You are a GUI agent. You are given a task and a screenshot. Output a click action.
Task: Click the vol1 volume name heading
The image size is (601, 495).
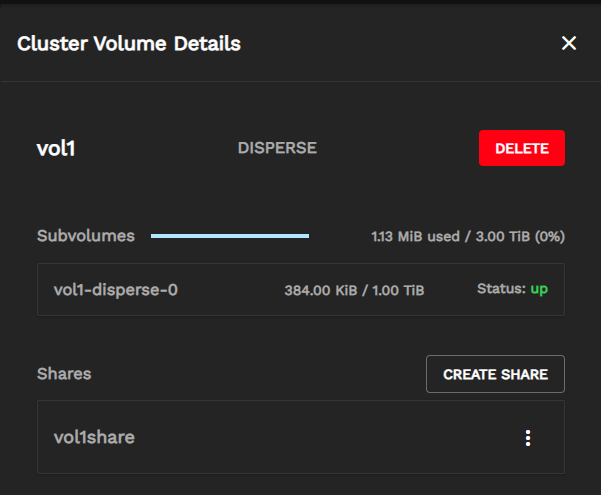click(x=57, y=148)
